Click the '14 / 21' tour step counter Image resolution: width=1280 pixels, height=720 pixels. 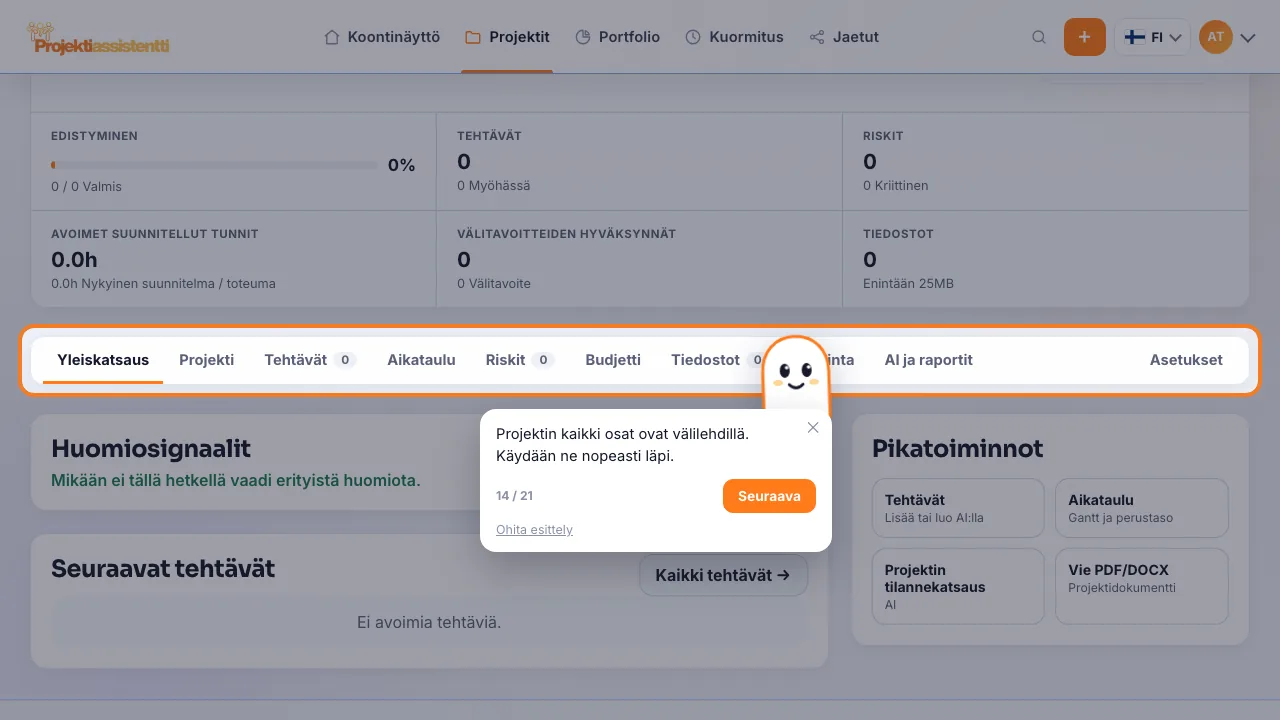tap(514, 496)
